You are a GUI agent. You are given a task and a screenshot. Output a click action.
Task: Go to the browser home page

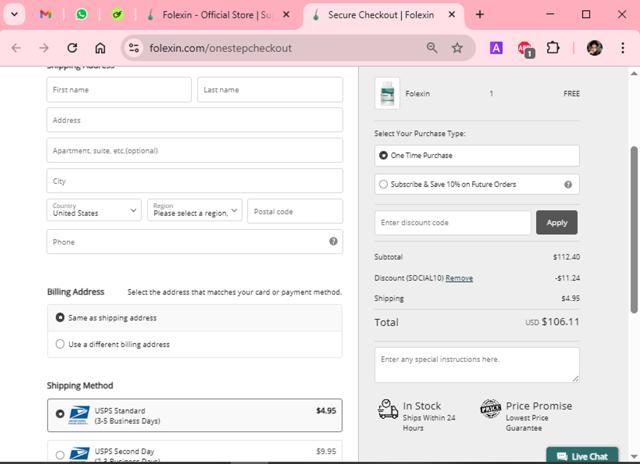tap(100, 48)
